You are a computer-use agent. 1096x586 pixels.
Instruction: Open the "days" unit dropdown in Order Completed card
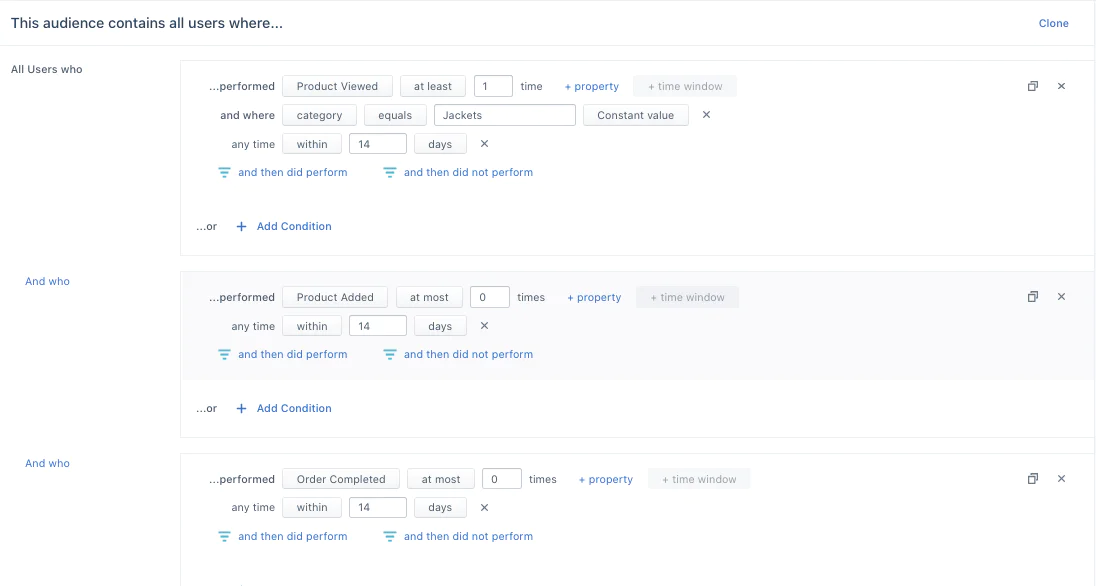click(x=440, y=507)
